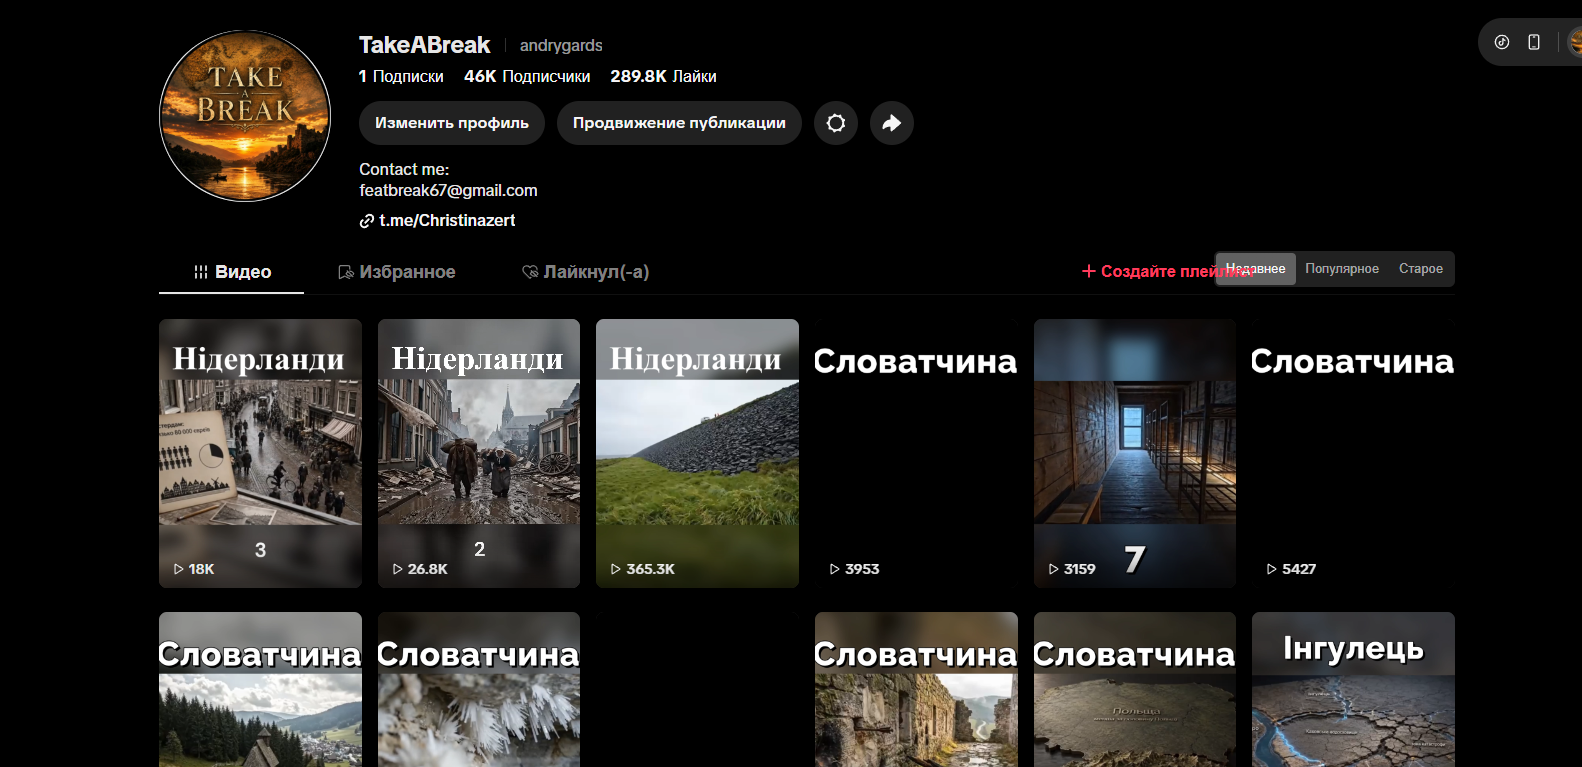Click the Изменить профиль button

click(x=452, y=123)
